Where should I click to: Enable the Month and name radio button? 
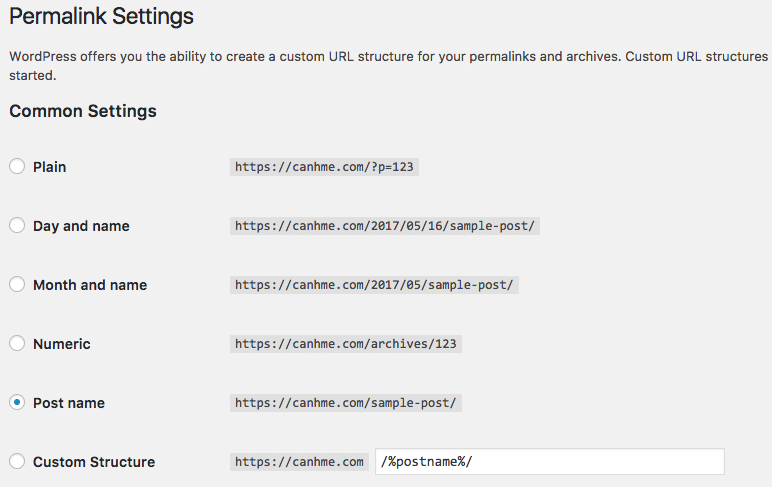[x=17, y=285]
